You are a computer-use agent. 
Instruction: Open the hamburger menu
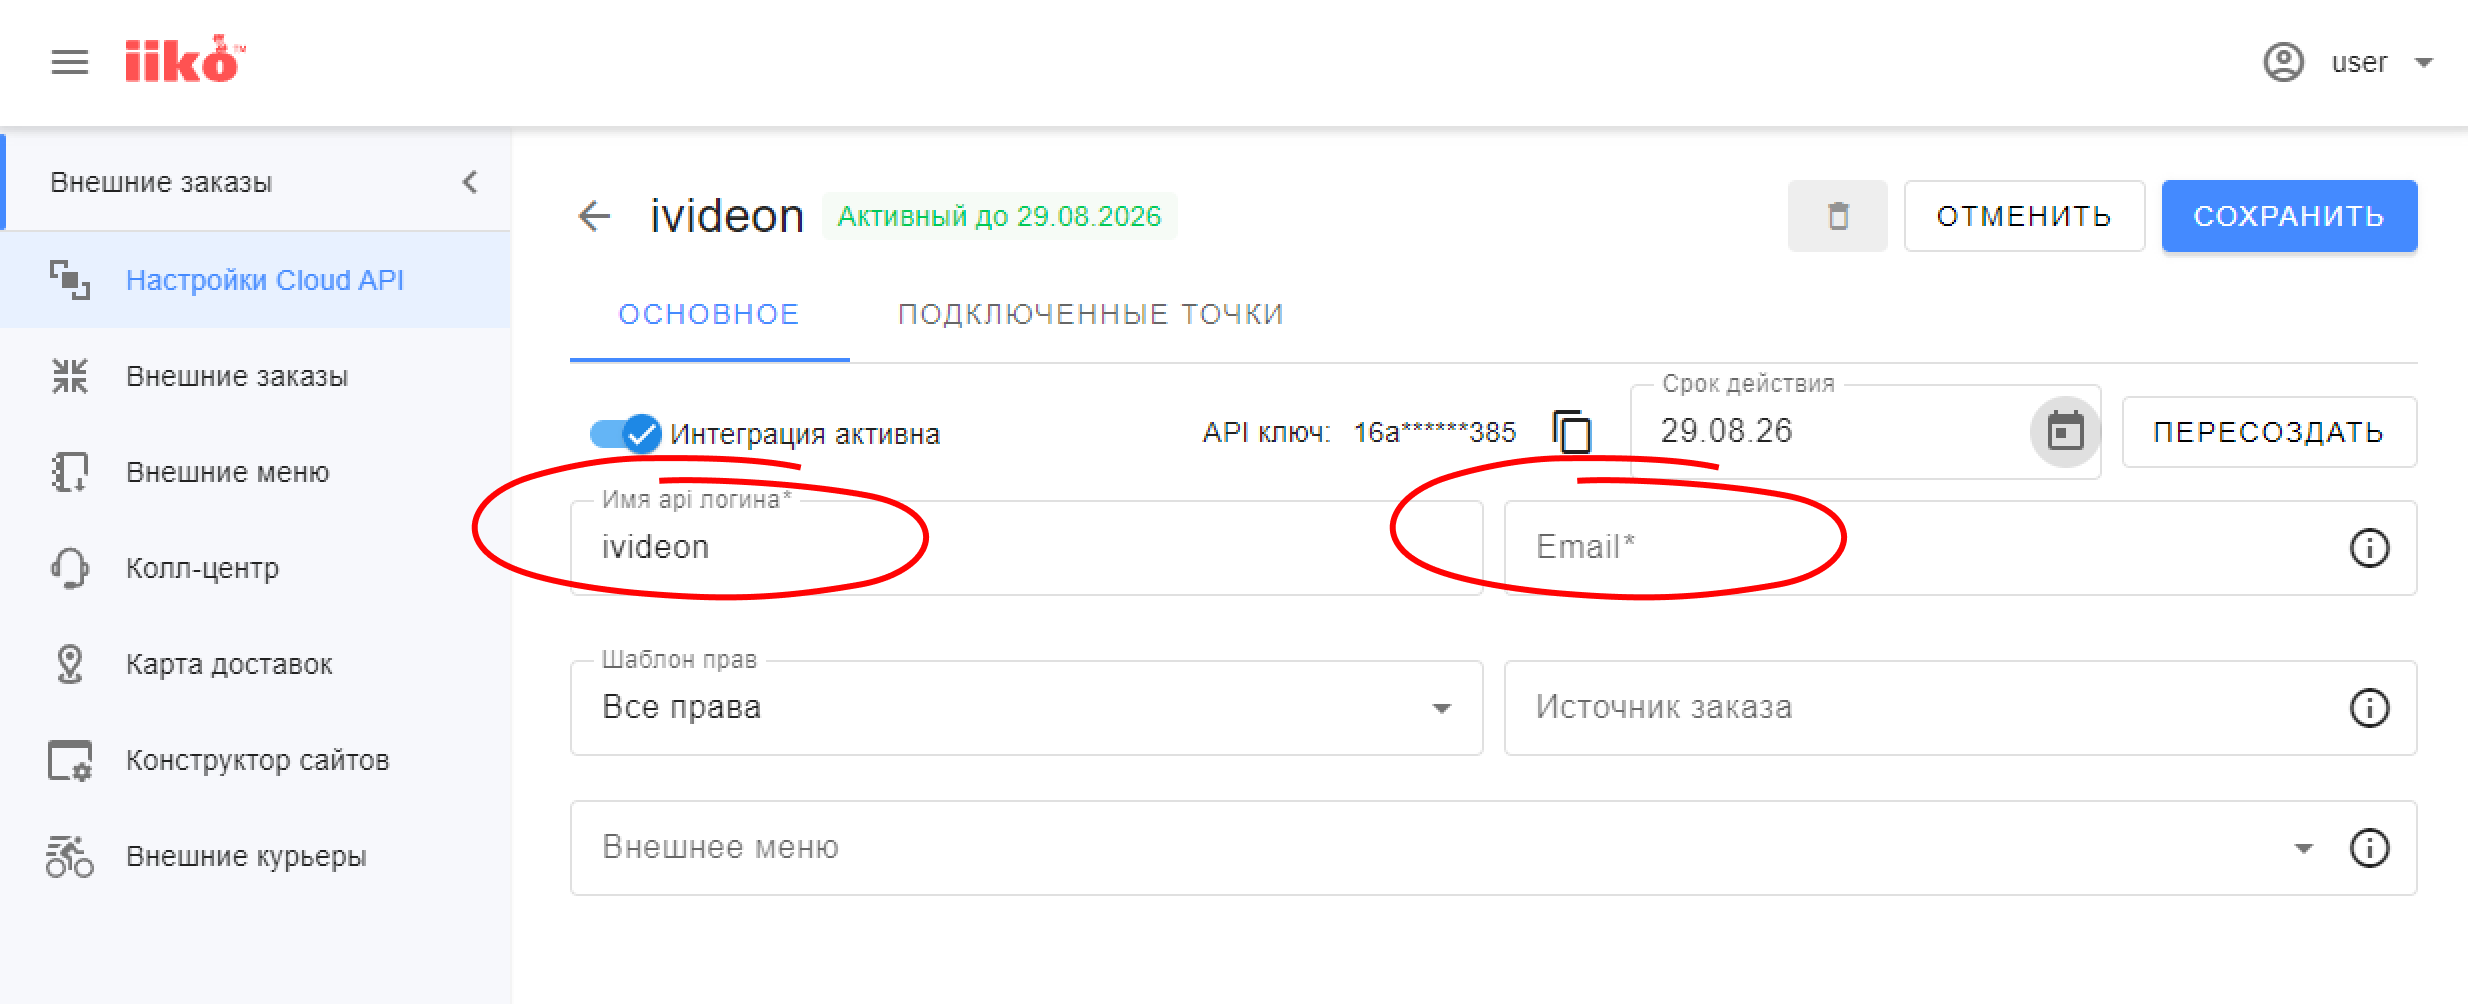(x=70, y=62)
